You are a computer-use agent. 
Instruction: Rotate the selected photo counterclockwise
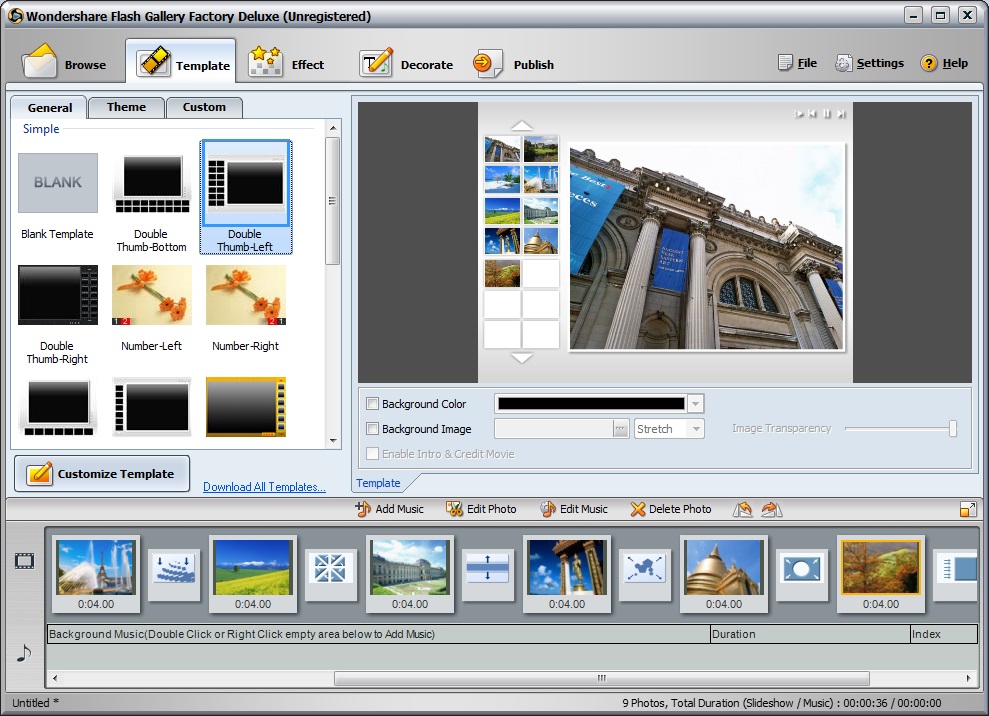coord(743,509)
